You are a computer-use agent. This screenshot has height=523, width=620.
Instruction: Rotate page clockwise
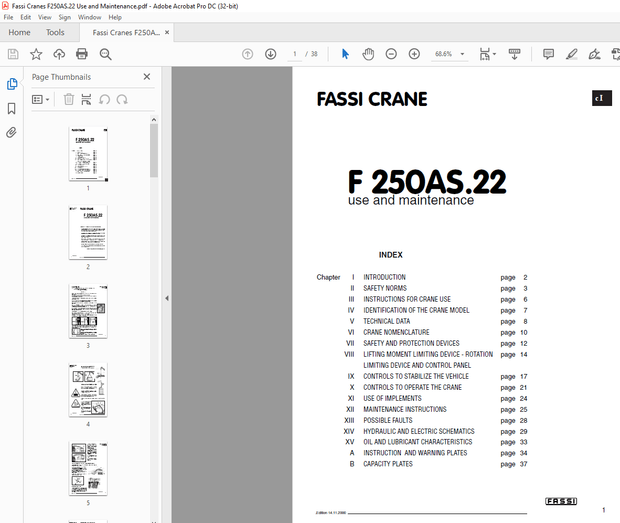tap(122, 99)
